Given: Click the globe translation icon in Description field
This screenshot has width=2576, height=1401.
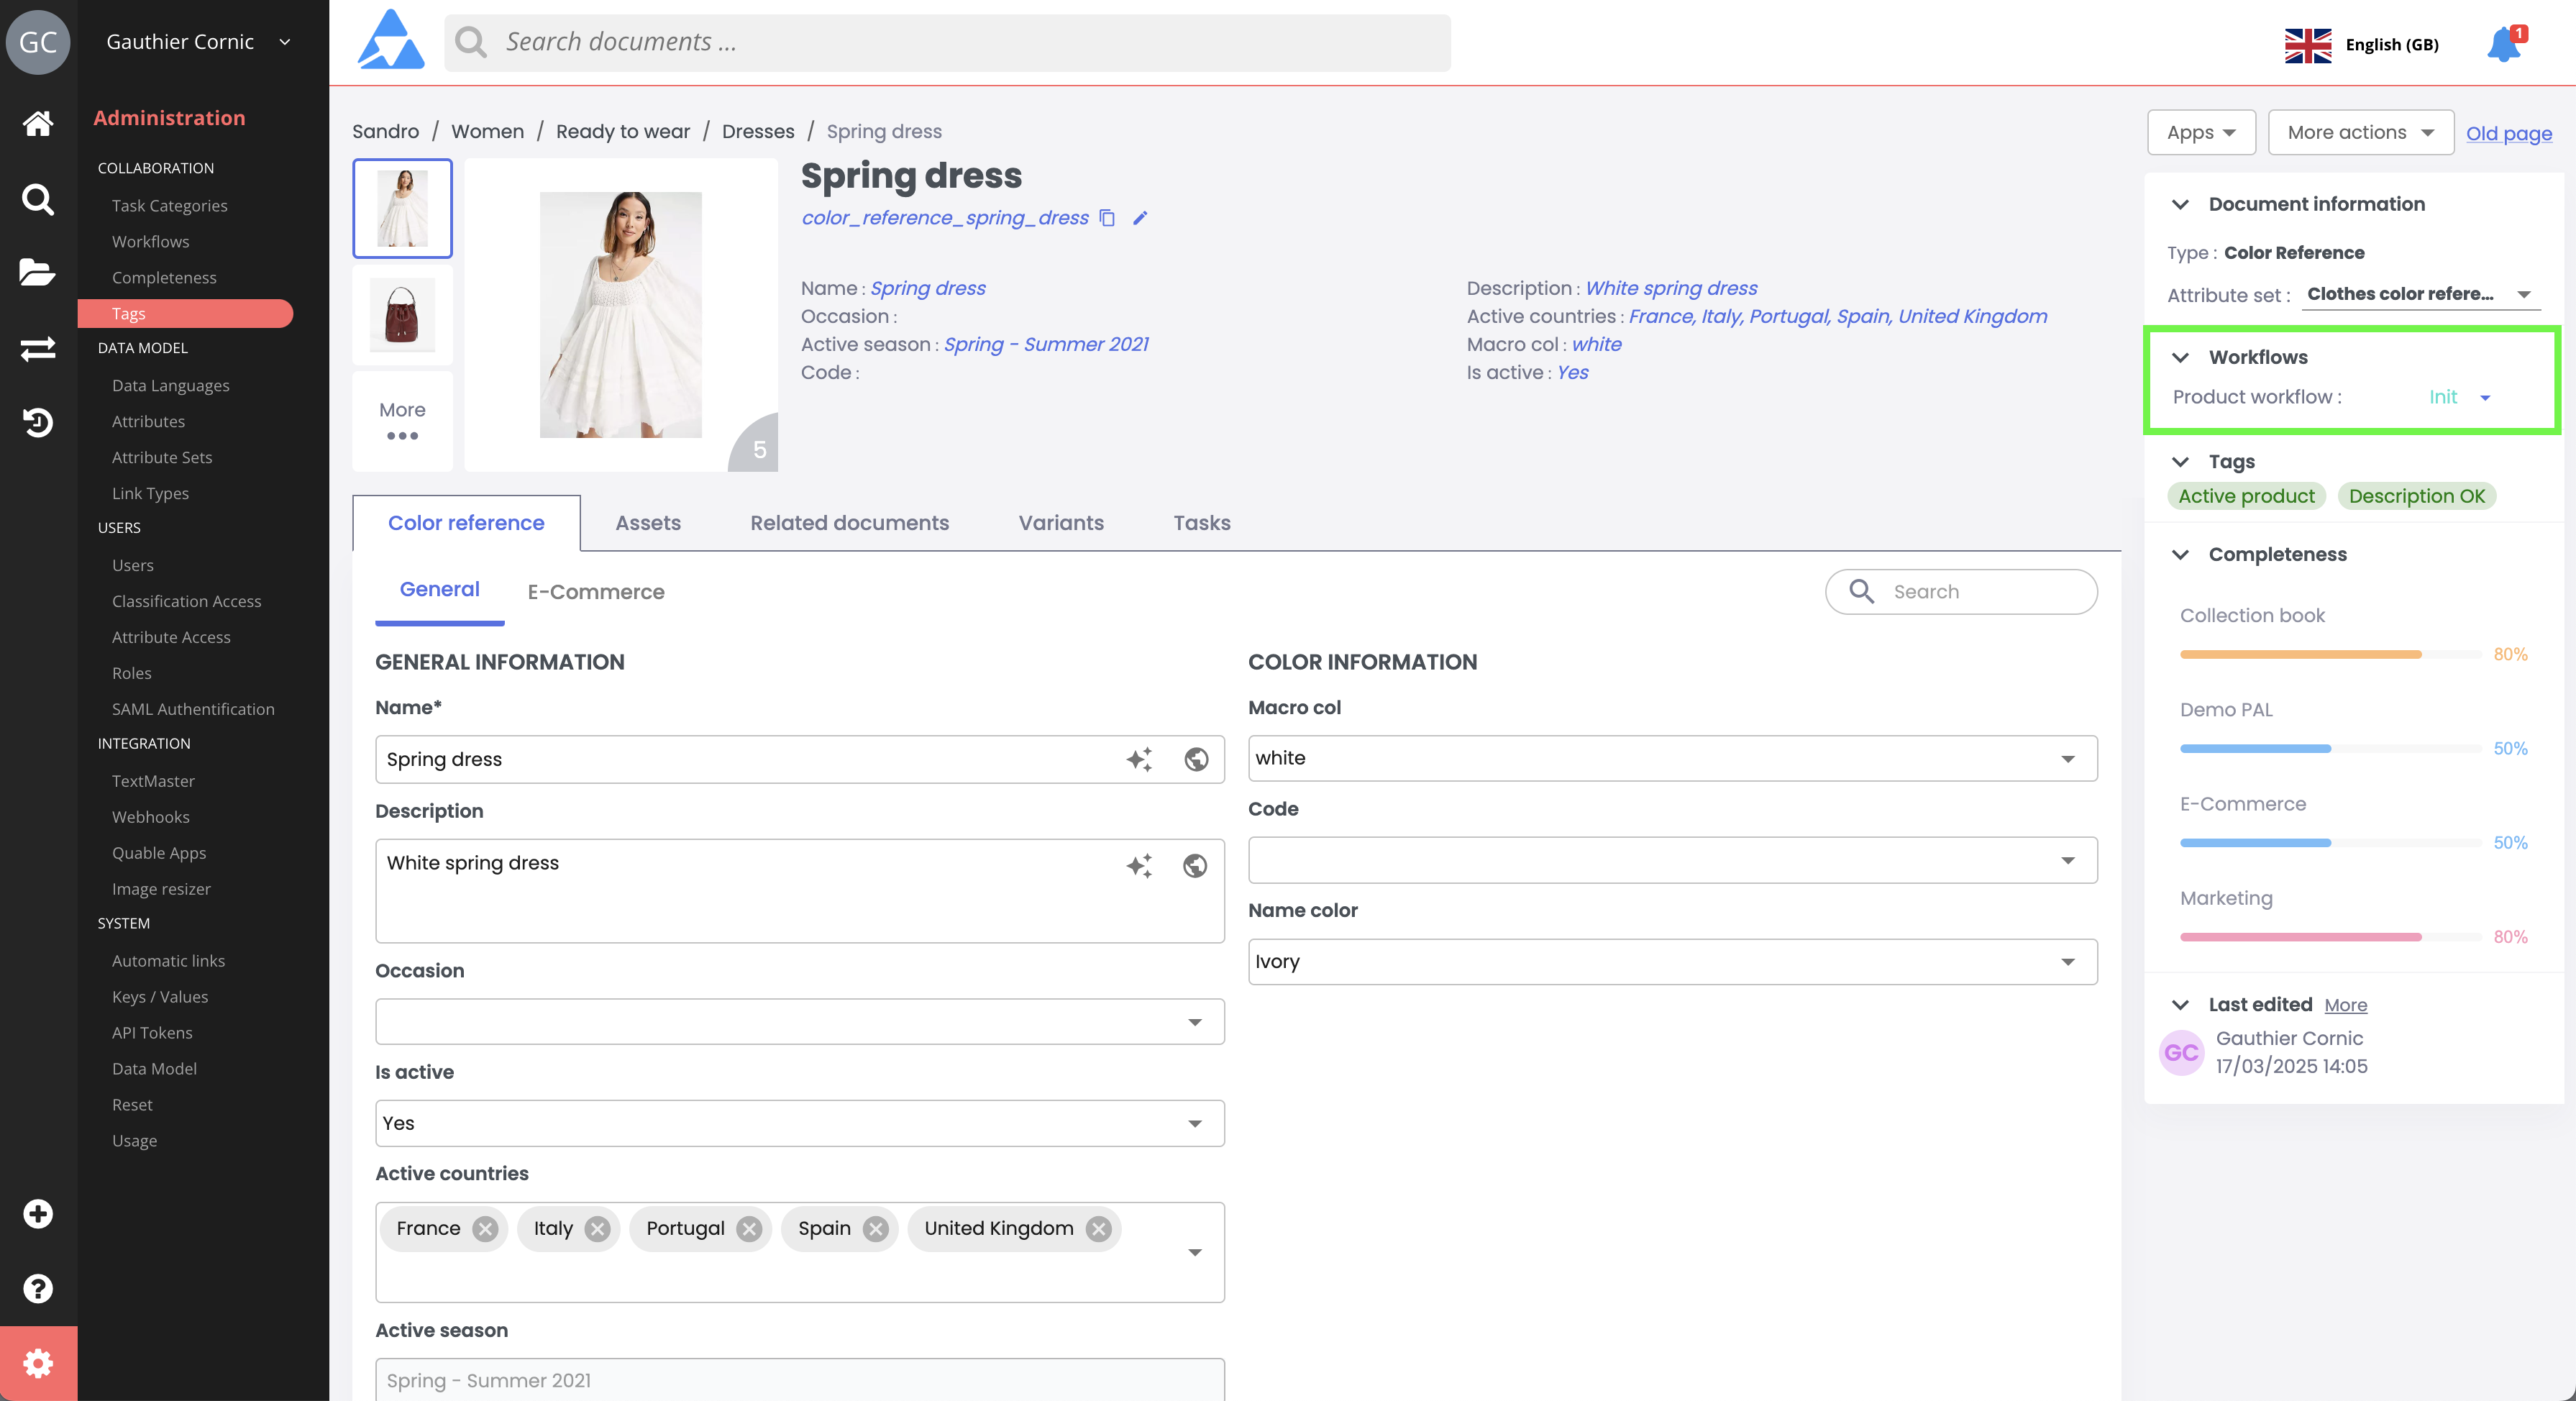Looking at the screenshot, I should coord(1195,865).
